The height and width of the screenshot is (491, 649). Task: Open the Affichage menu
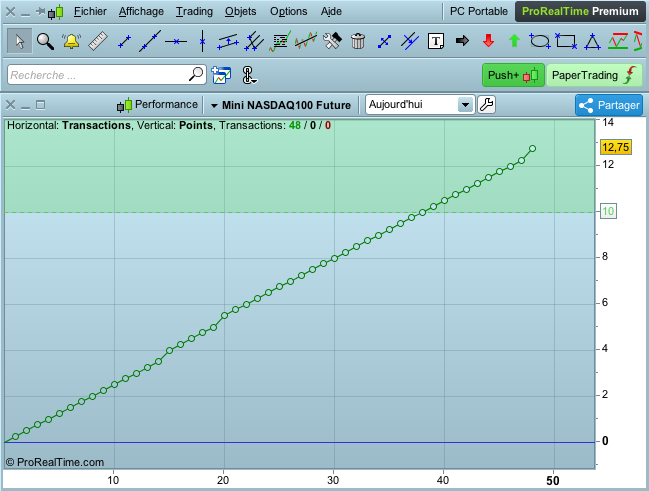[141, 11]
